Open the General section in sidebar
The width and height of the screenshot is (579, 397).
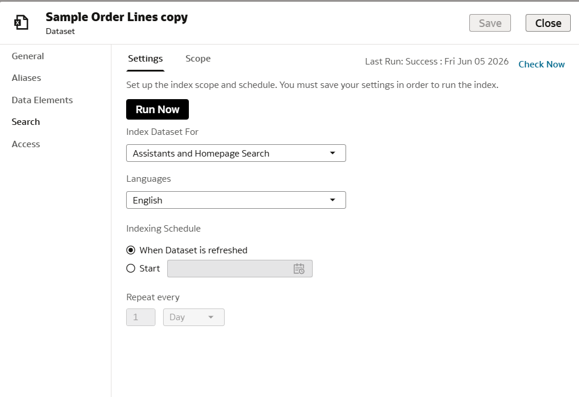(x=28, y=56)
